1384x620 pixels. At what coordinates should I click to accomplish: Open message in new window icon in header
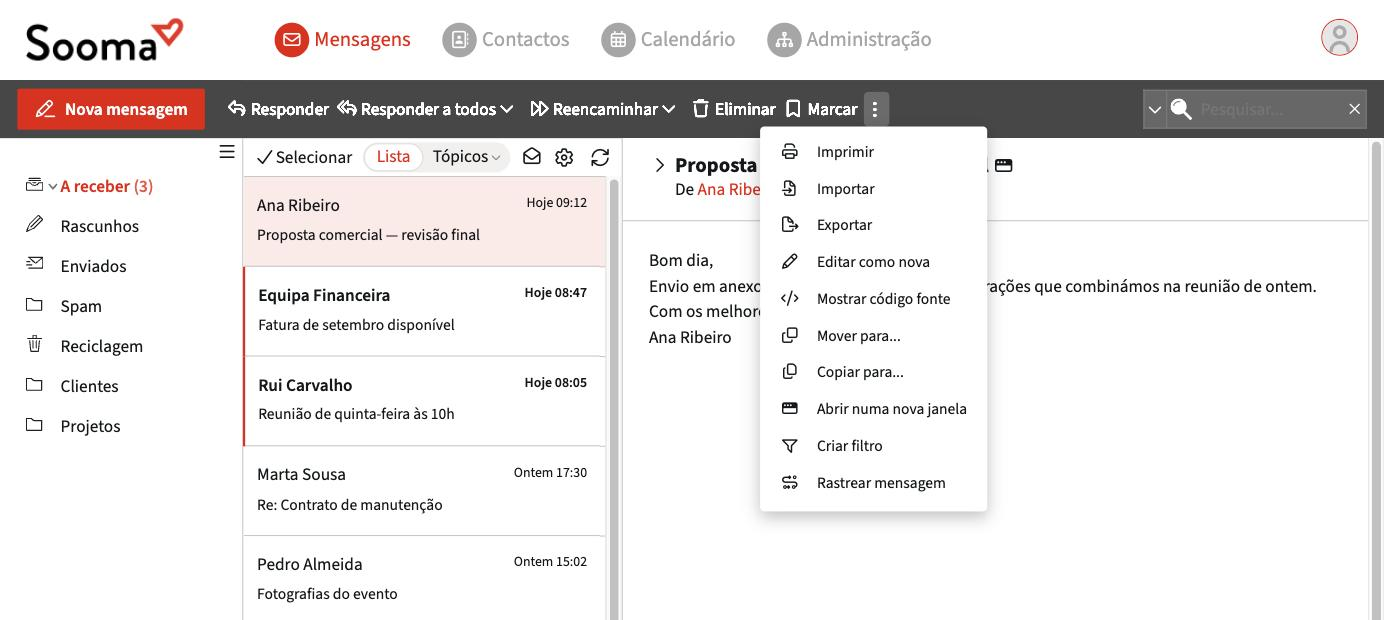coord(1003,165)
